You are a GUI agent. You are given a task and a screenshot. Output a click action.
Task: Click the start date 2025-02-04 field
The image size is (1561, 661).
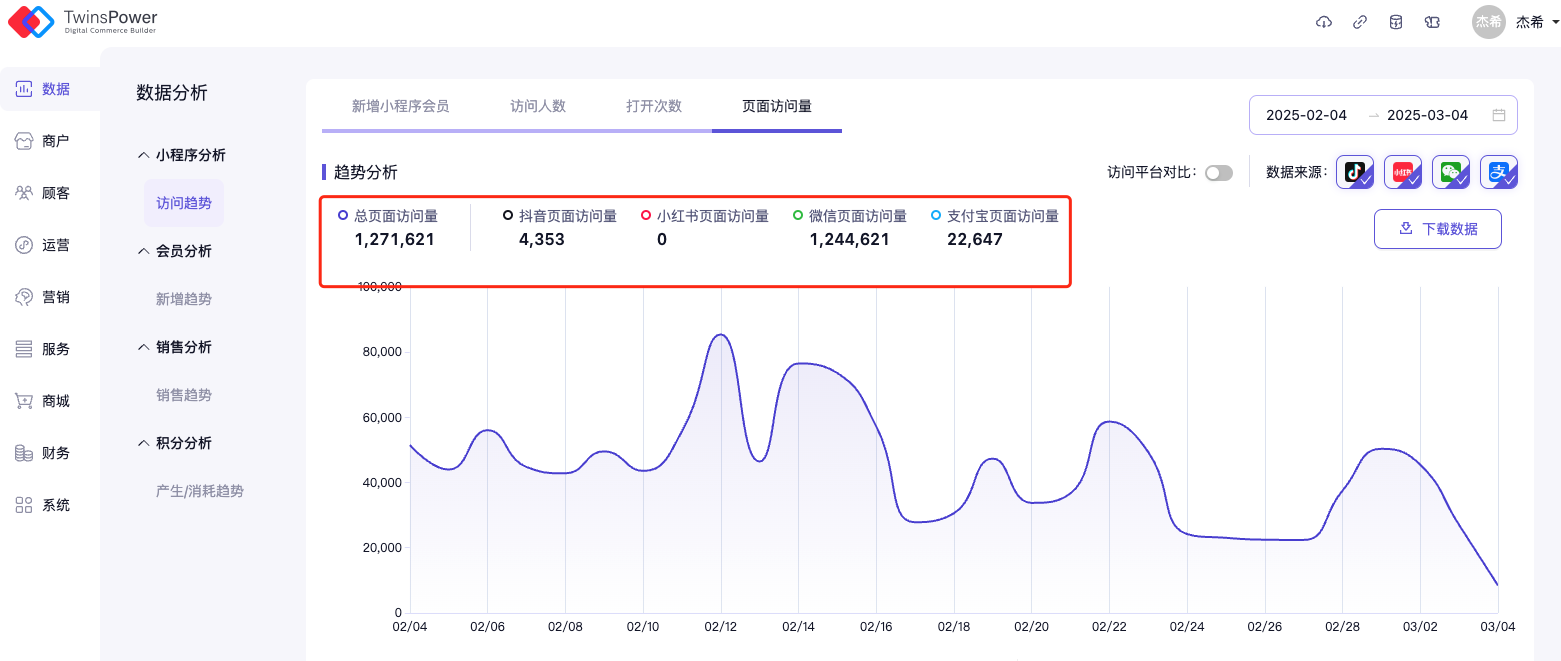coord(1306,115)
